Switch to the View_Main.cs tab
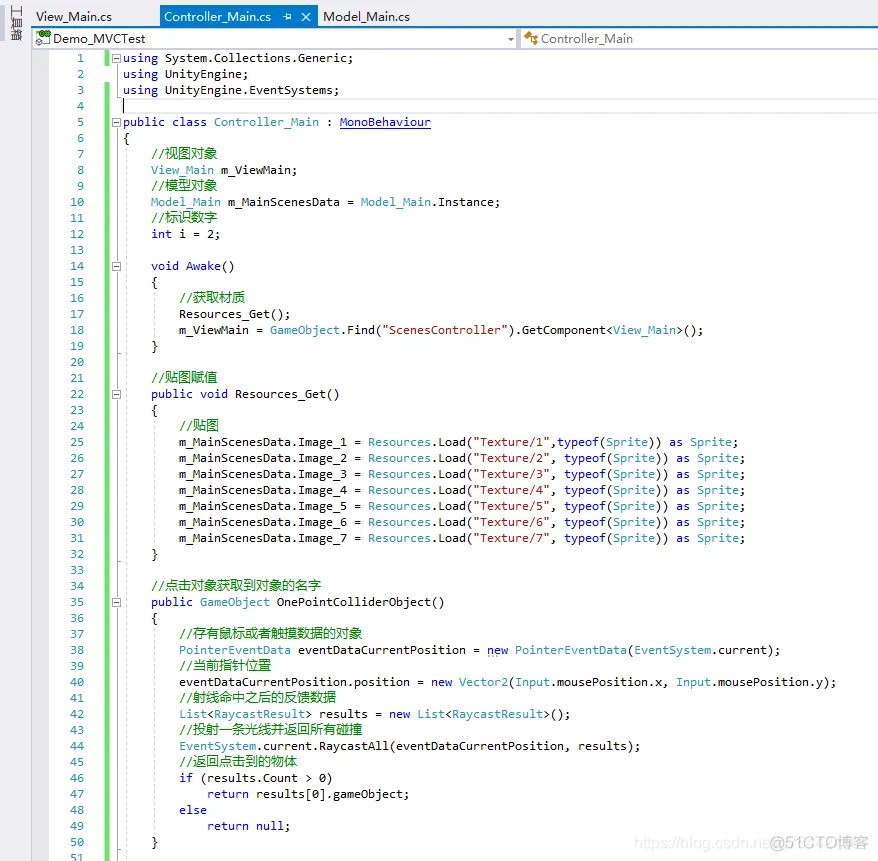 [73, 17]
